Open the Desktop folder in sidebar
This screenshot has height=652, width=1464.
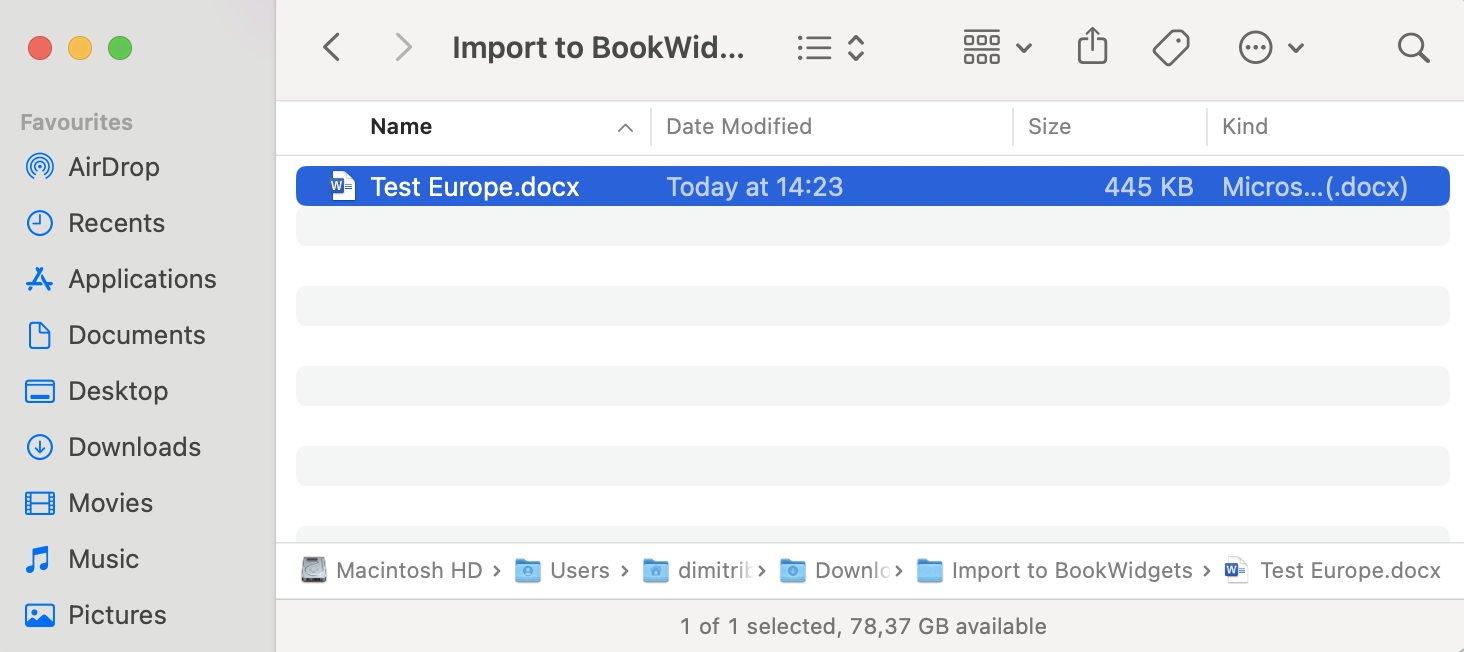pos(116,391)
